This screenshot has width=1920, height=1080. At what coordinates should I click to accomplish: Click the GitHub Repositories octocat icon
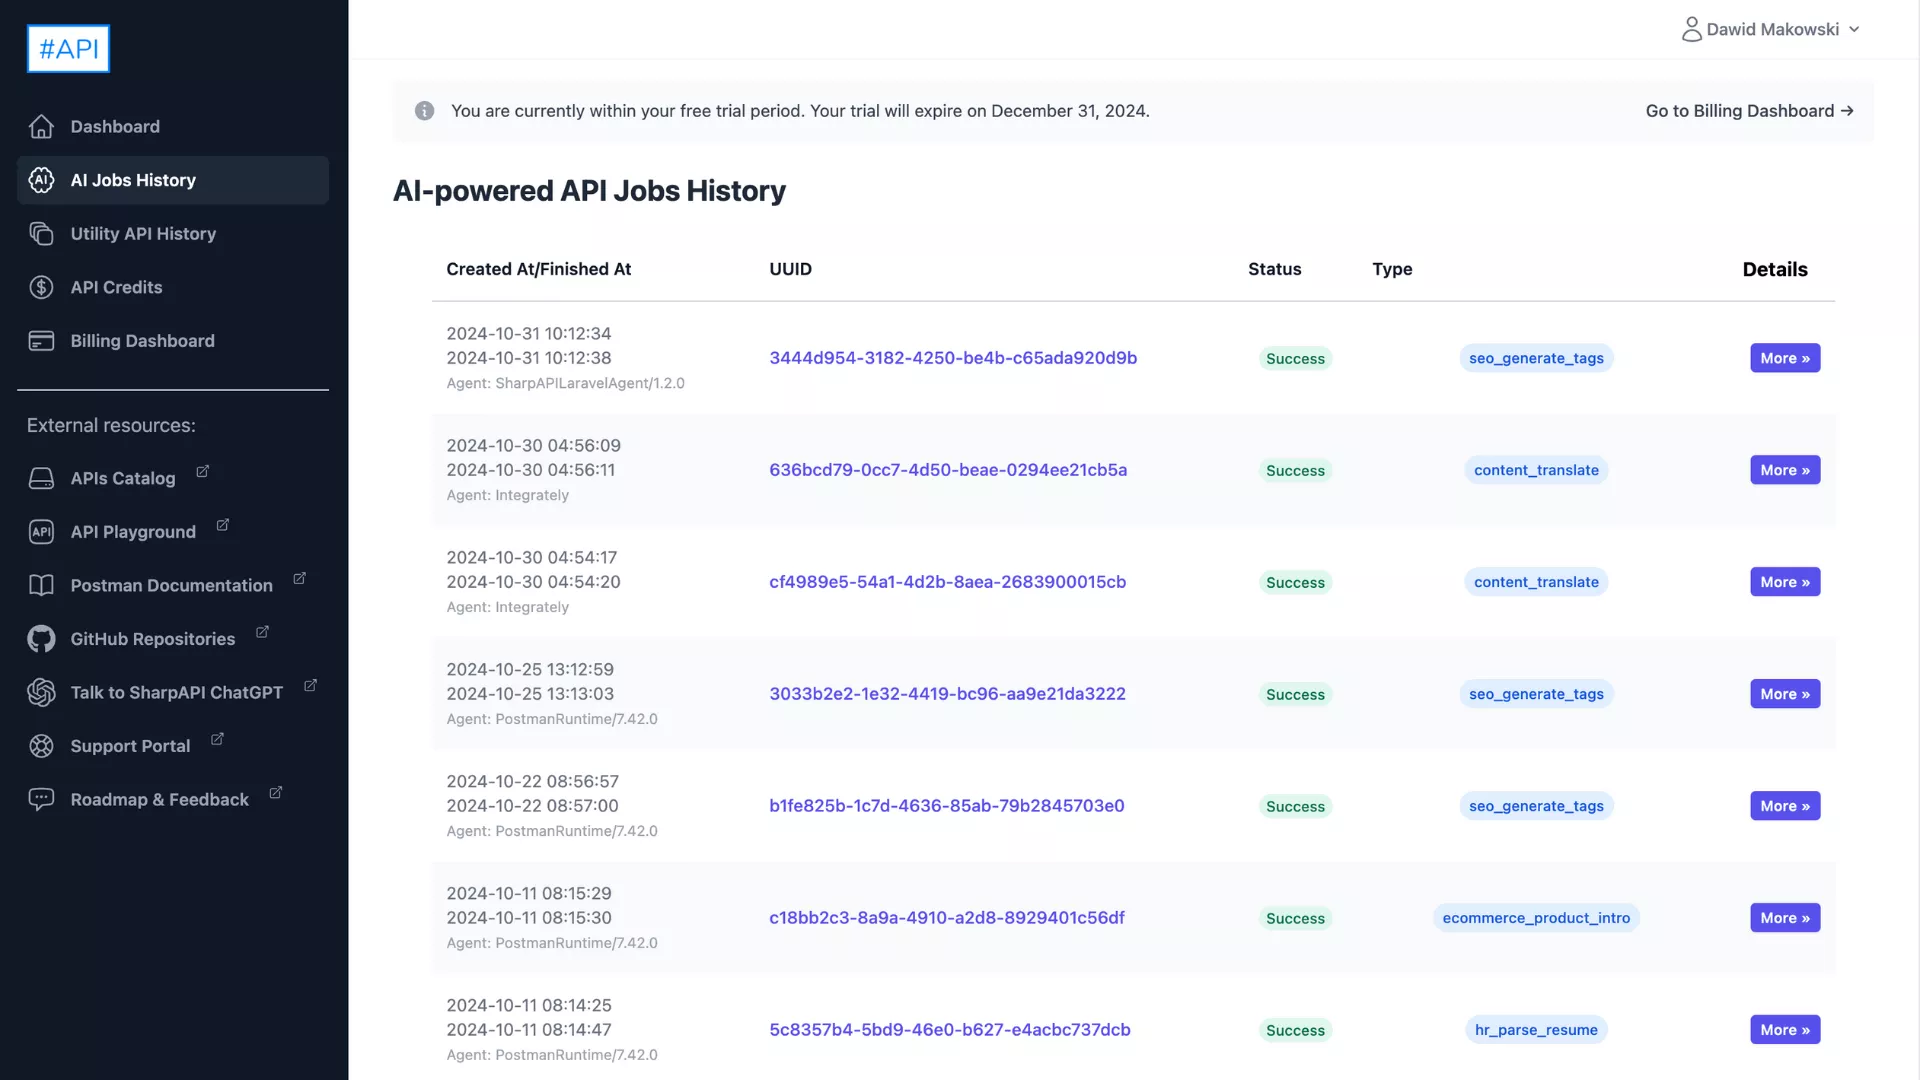41,639
